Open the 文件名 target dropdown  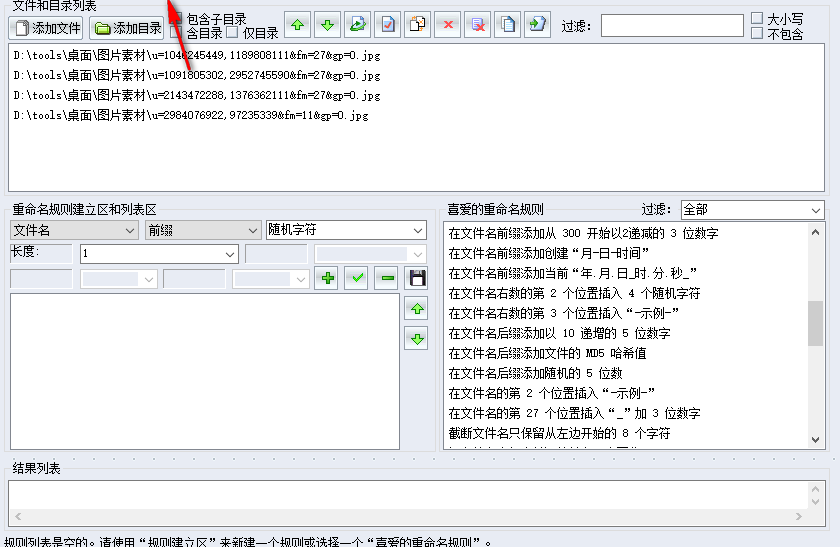point(74,230)
